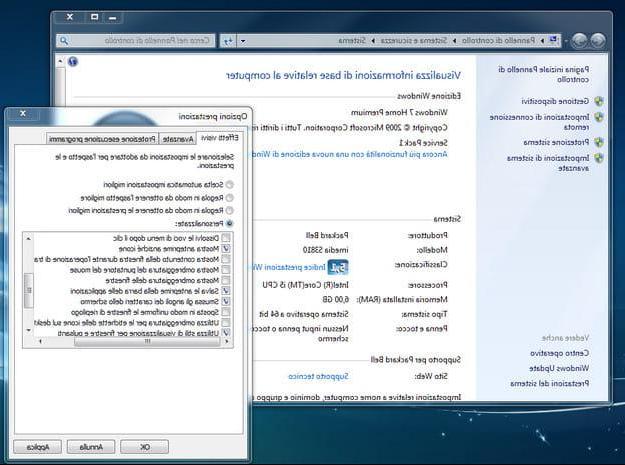Click Ancora più funzionalità con una nuova edizione link
Screen dimensions: 625x465
350,154
